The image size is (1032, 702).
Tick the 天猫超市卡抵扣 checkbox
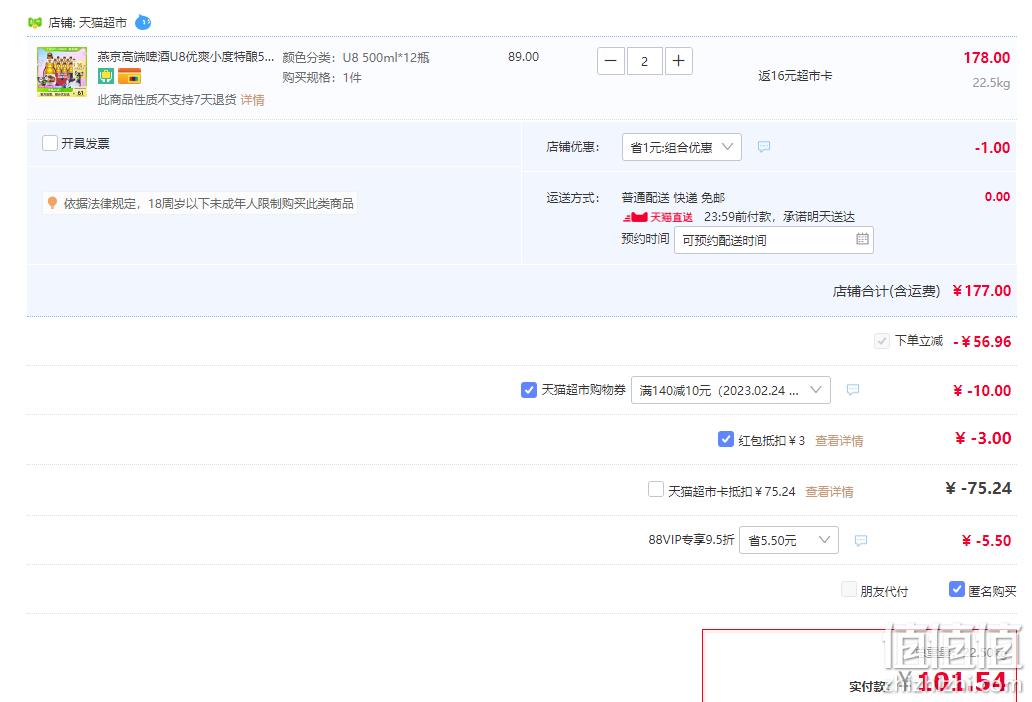pyautogui.click(x=656, y=489)
